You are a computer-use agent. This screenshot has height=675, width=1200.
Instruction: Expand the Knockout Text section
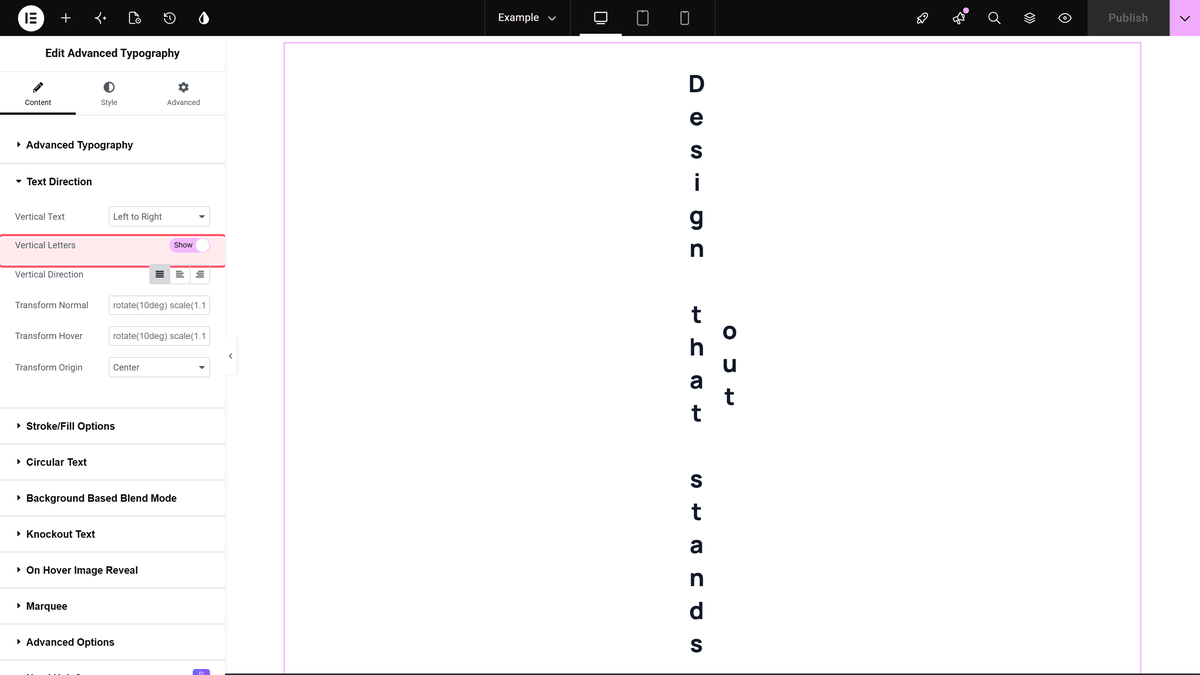click(x=112, y=534)
